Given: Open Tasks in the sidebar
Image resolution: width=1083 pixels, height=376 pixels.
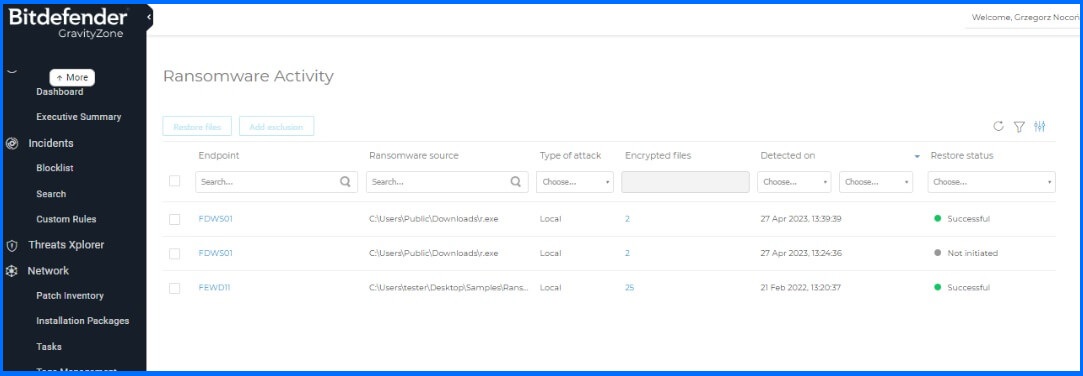Looking at the screenshot, I should 49,346.
